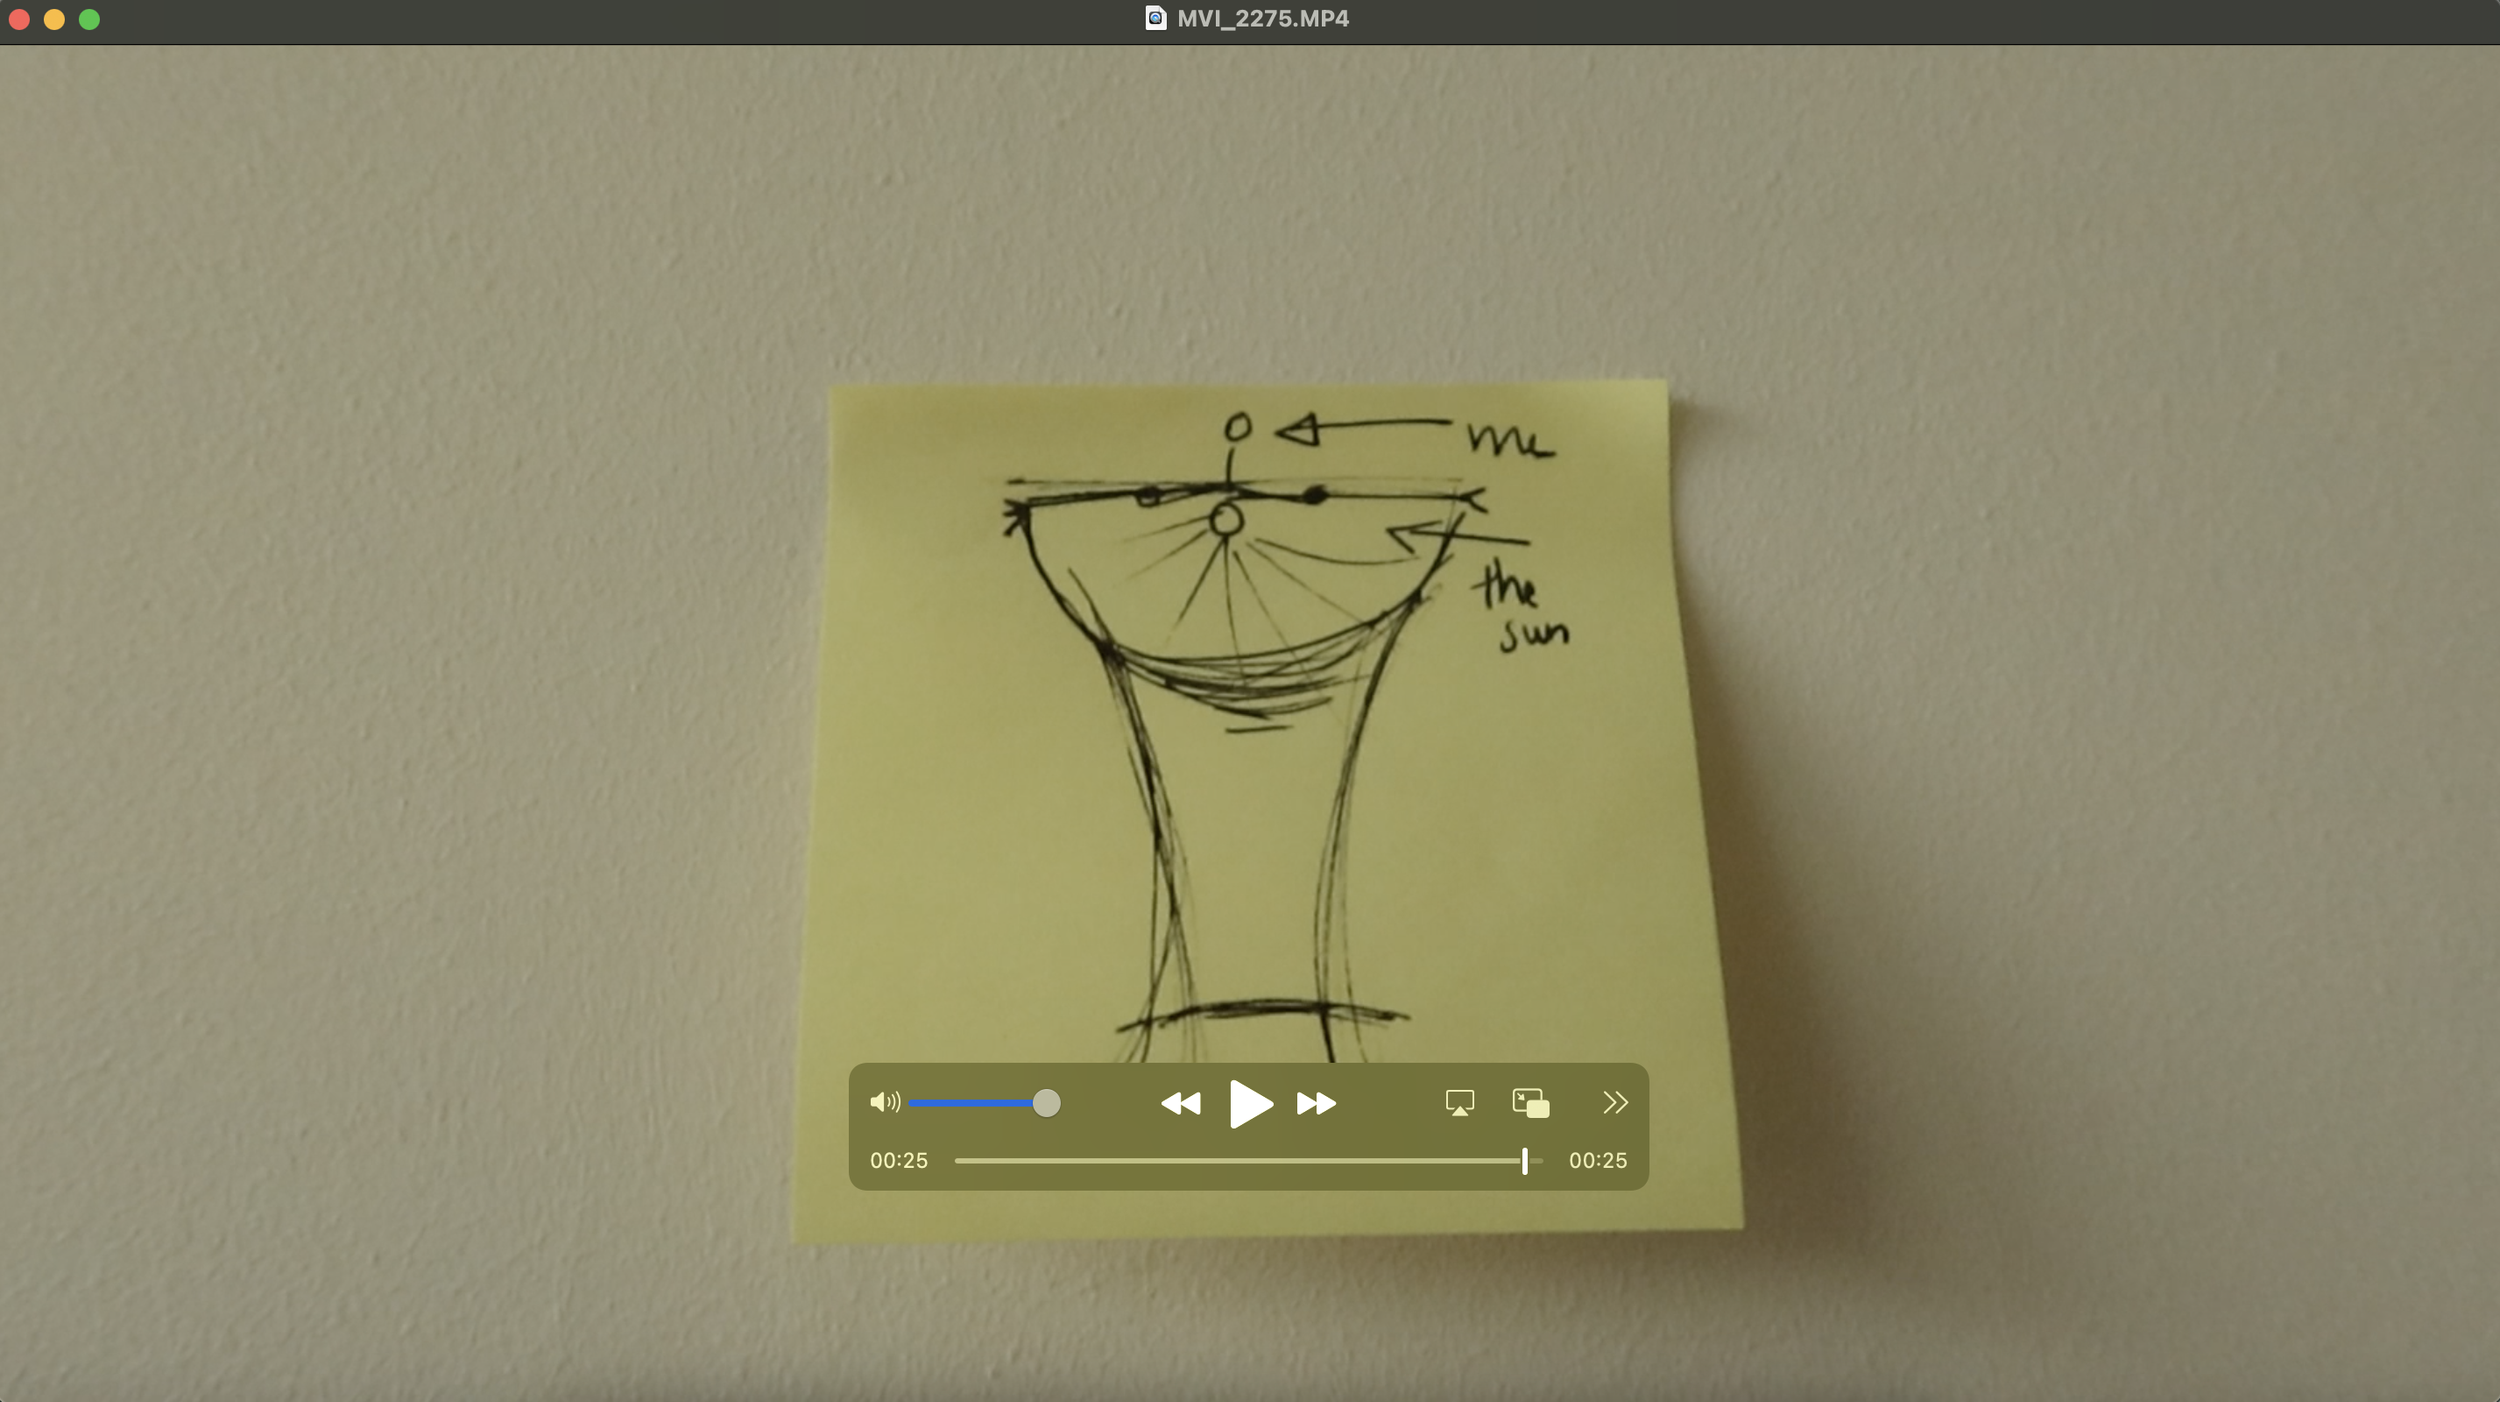Click the elapsed time label on left
The width and height of the screenshot is (2500, 1402).
[898, 1161]
